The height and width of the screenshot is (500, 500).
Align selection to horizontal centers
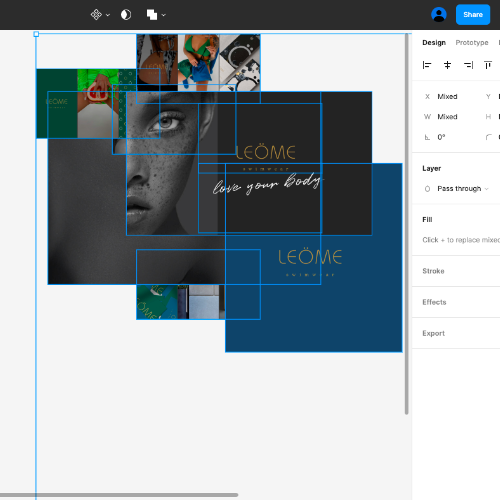click(447, 65)
